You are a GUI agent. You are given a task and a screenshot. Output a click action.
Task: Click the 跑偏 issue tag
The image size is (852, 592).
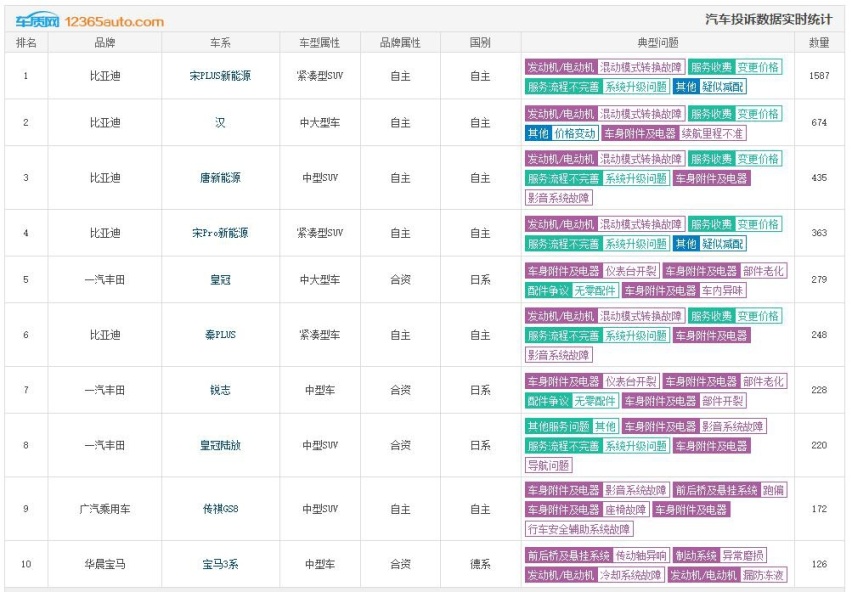click(773, 490)
